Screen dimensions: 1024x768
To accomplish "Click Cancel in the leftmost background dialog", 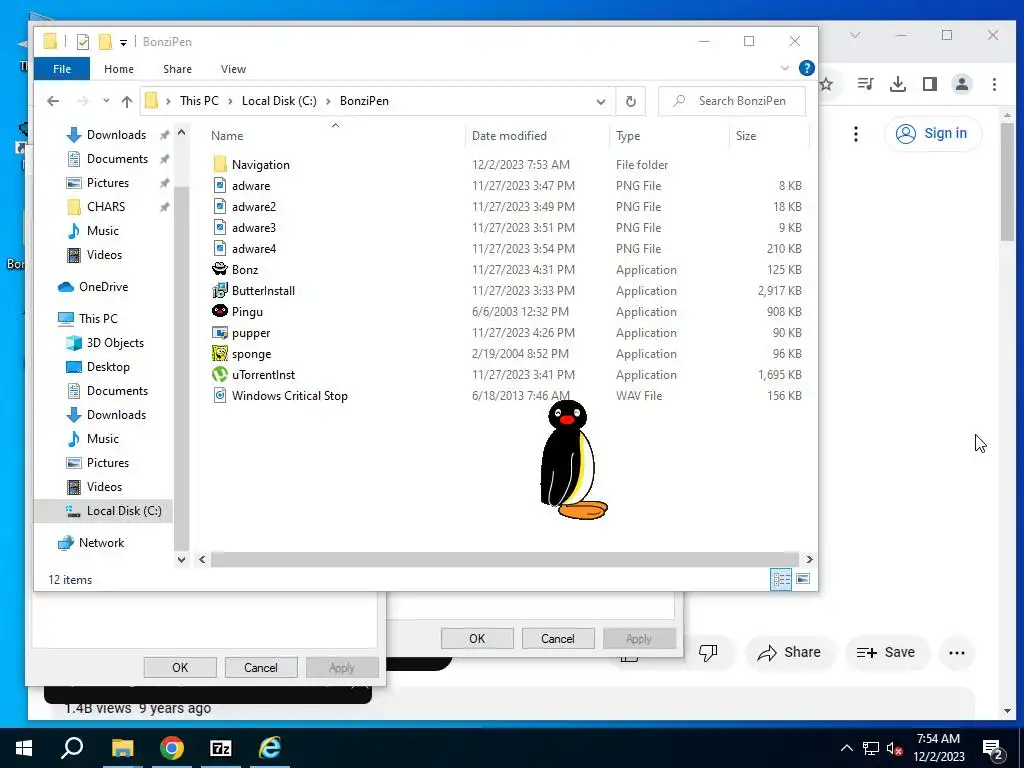I will (261, 667).
